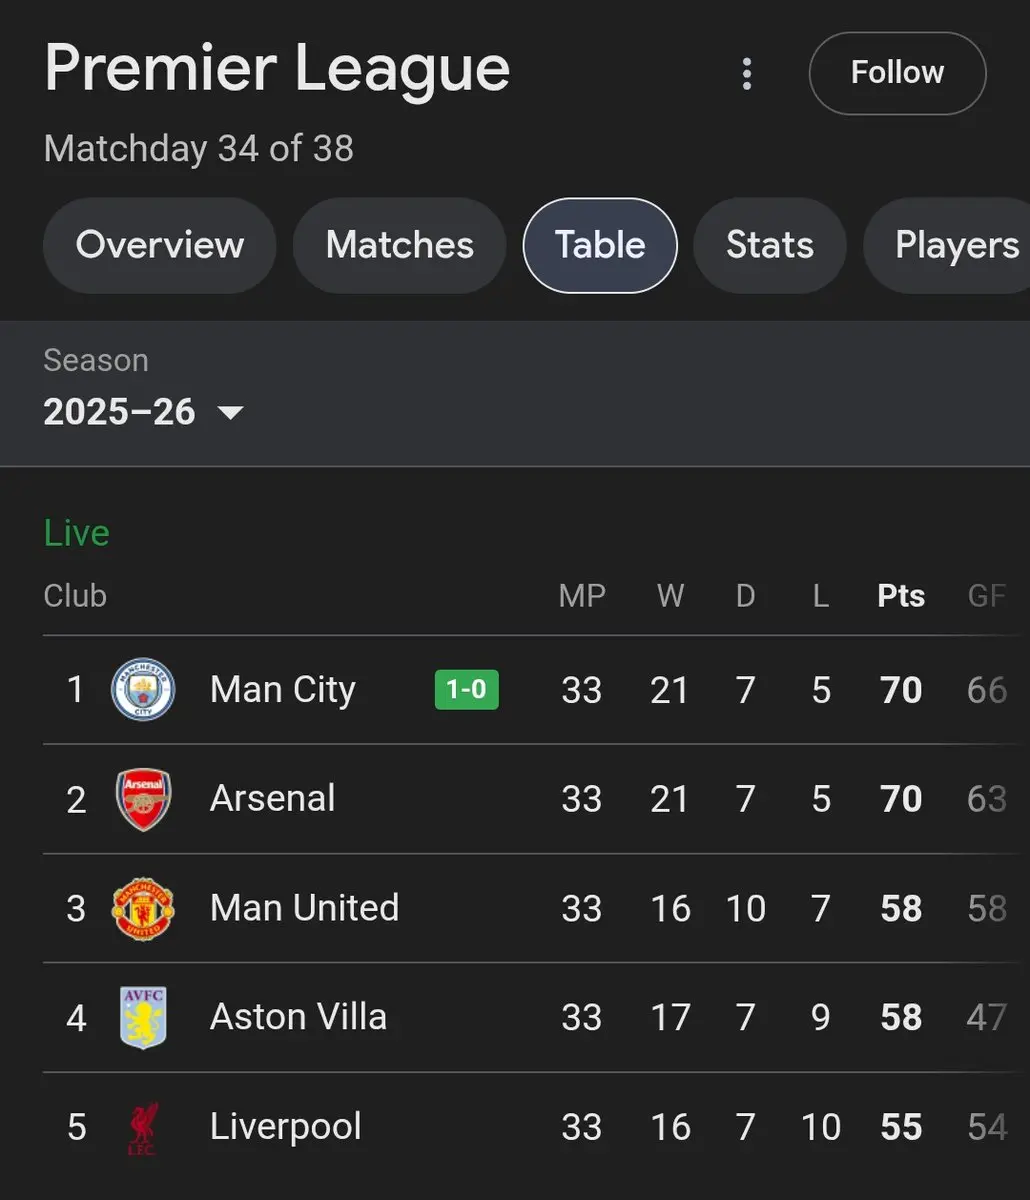
Task: Click the Arsenal club crest
Action: (143, 799)
